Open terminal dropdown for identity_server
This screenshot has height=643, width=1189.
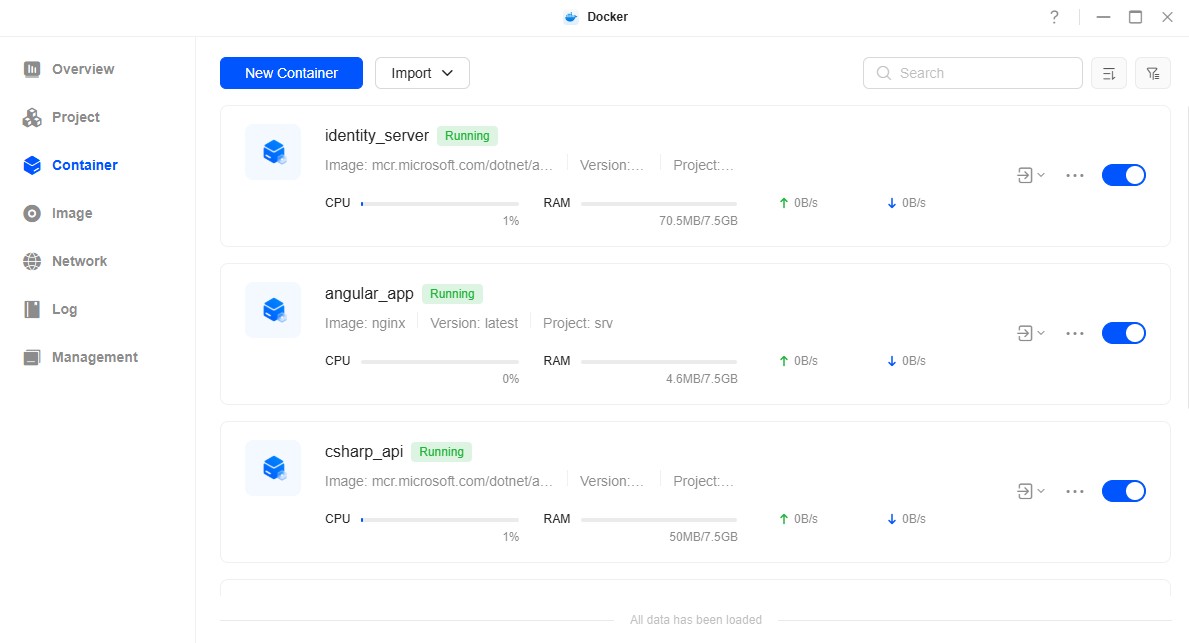[1031, 175]
